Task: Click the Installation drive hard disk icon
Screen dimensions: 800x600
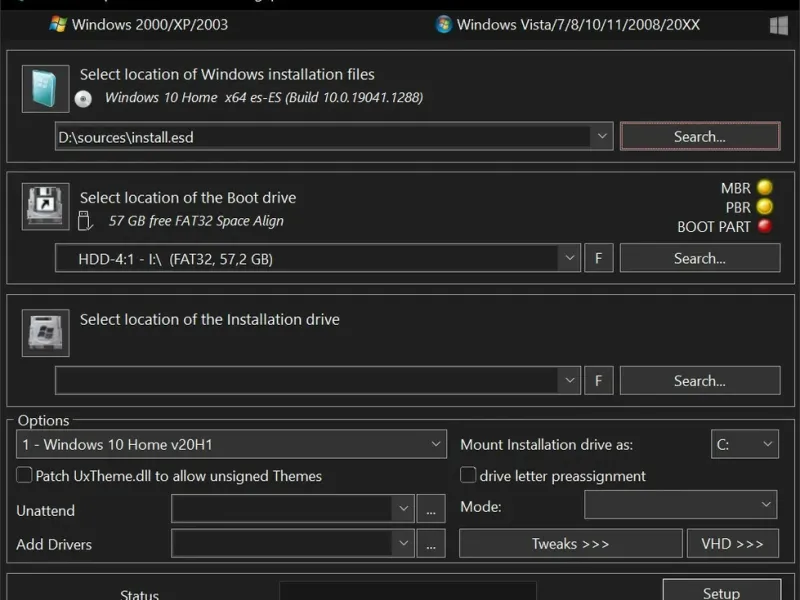Action: point(45,333)
